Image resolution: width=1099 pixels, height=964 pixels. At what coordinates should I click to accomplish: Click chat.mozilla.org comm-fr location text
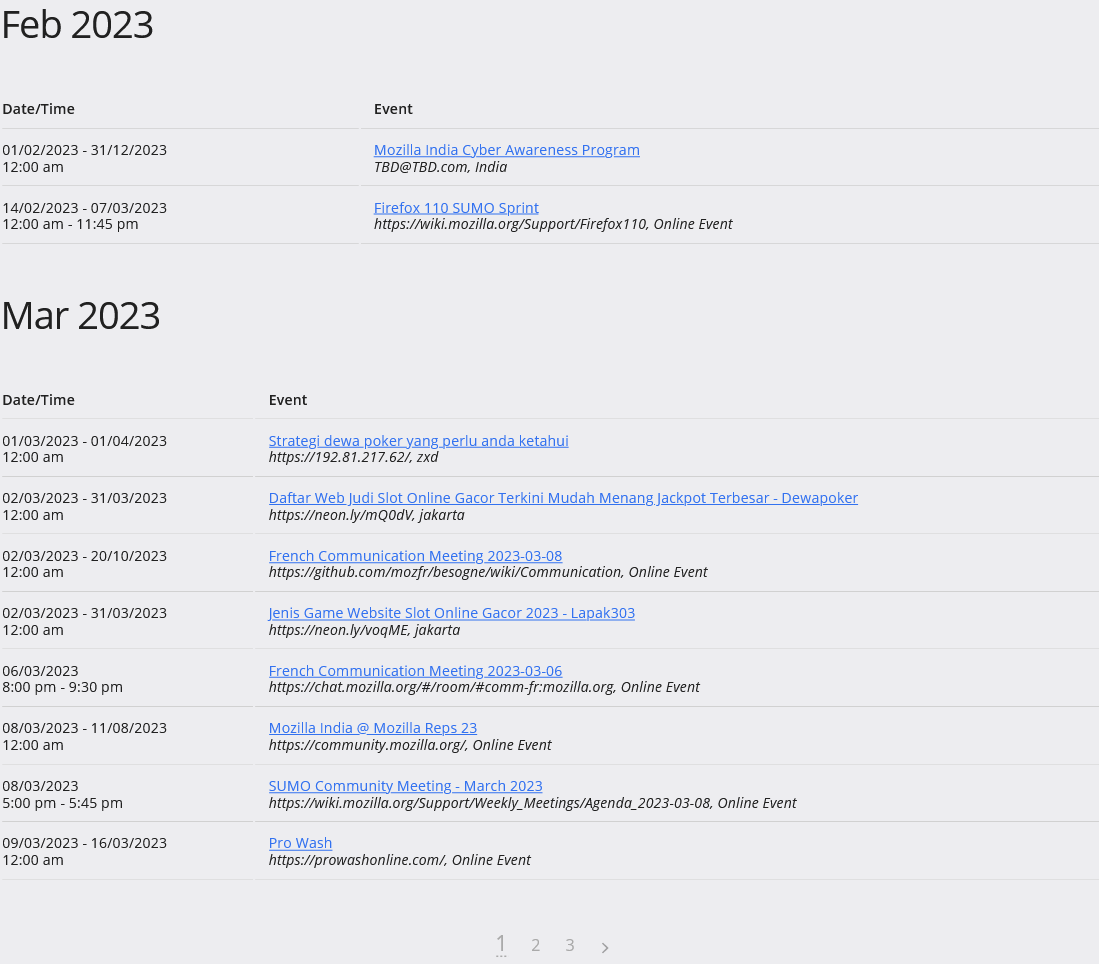point(484,687)
